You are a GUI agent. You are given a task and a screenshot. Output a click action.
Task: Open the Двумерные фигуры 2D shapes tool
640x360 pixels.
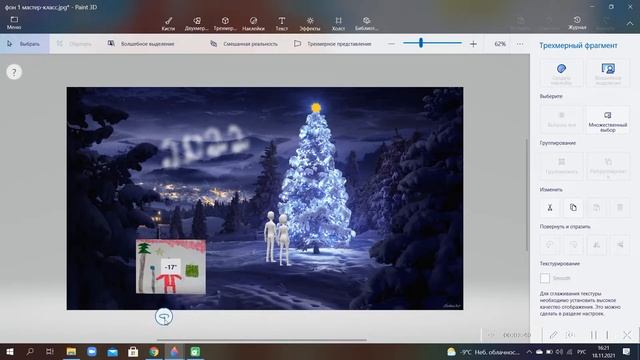pyautogui.click(x=196, y=24)
